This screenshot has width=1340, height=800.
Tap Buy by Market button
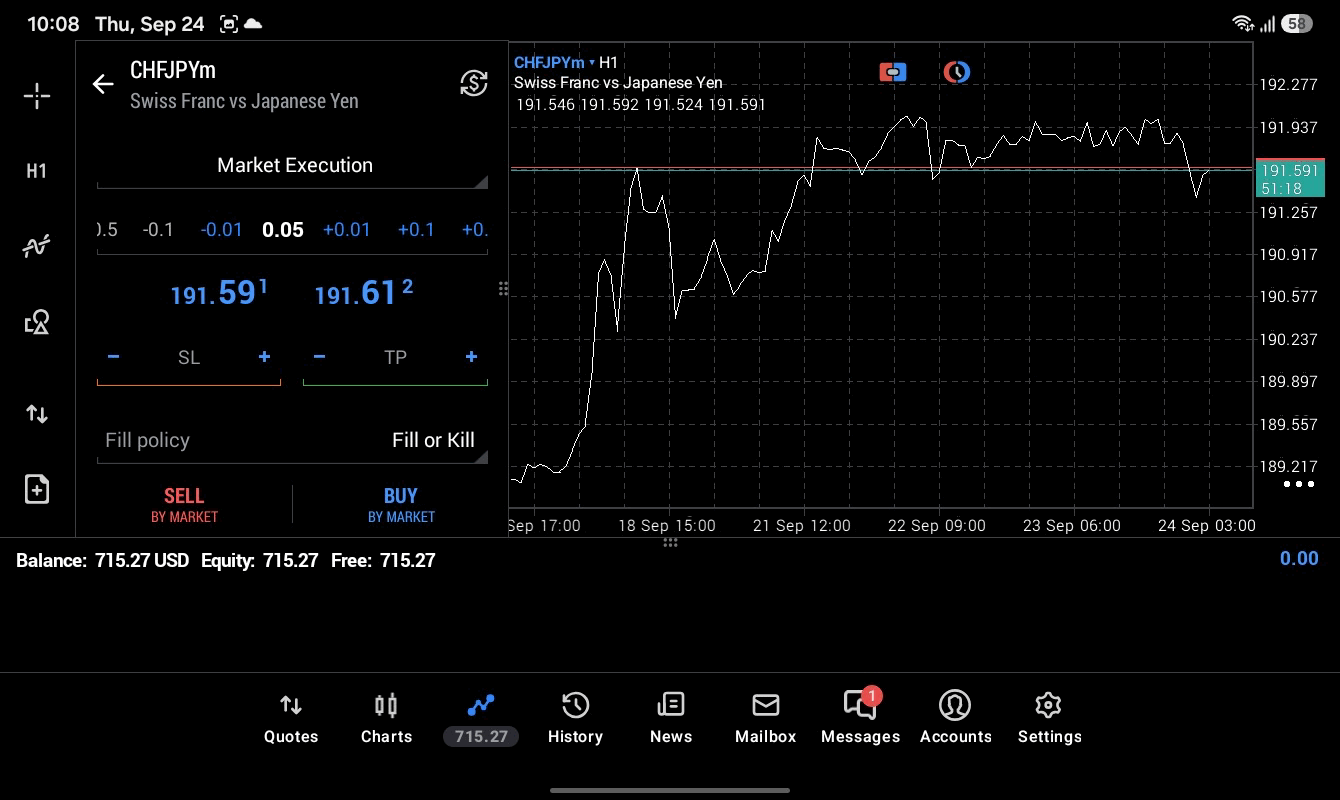click(x=401, y=505)
